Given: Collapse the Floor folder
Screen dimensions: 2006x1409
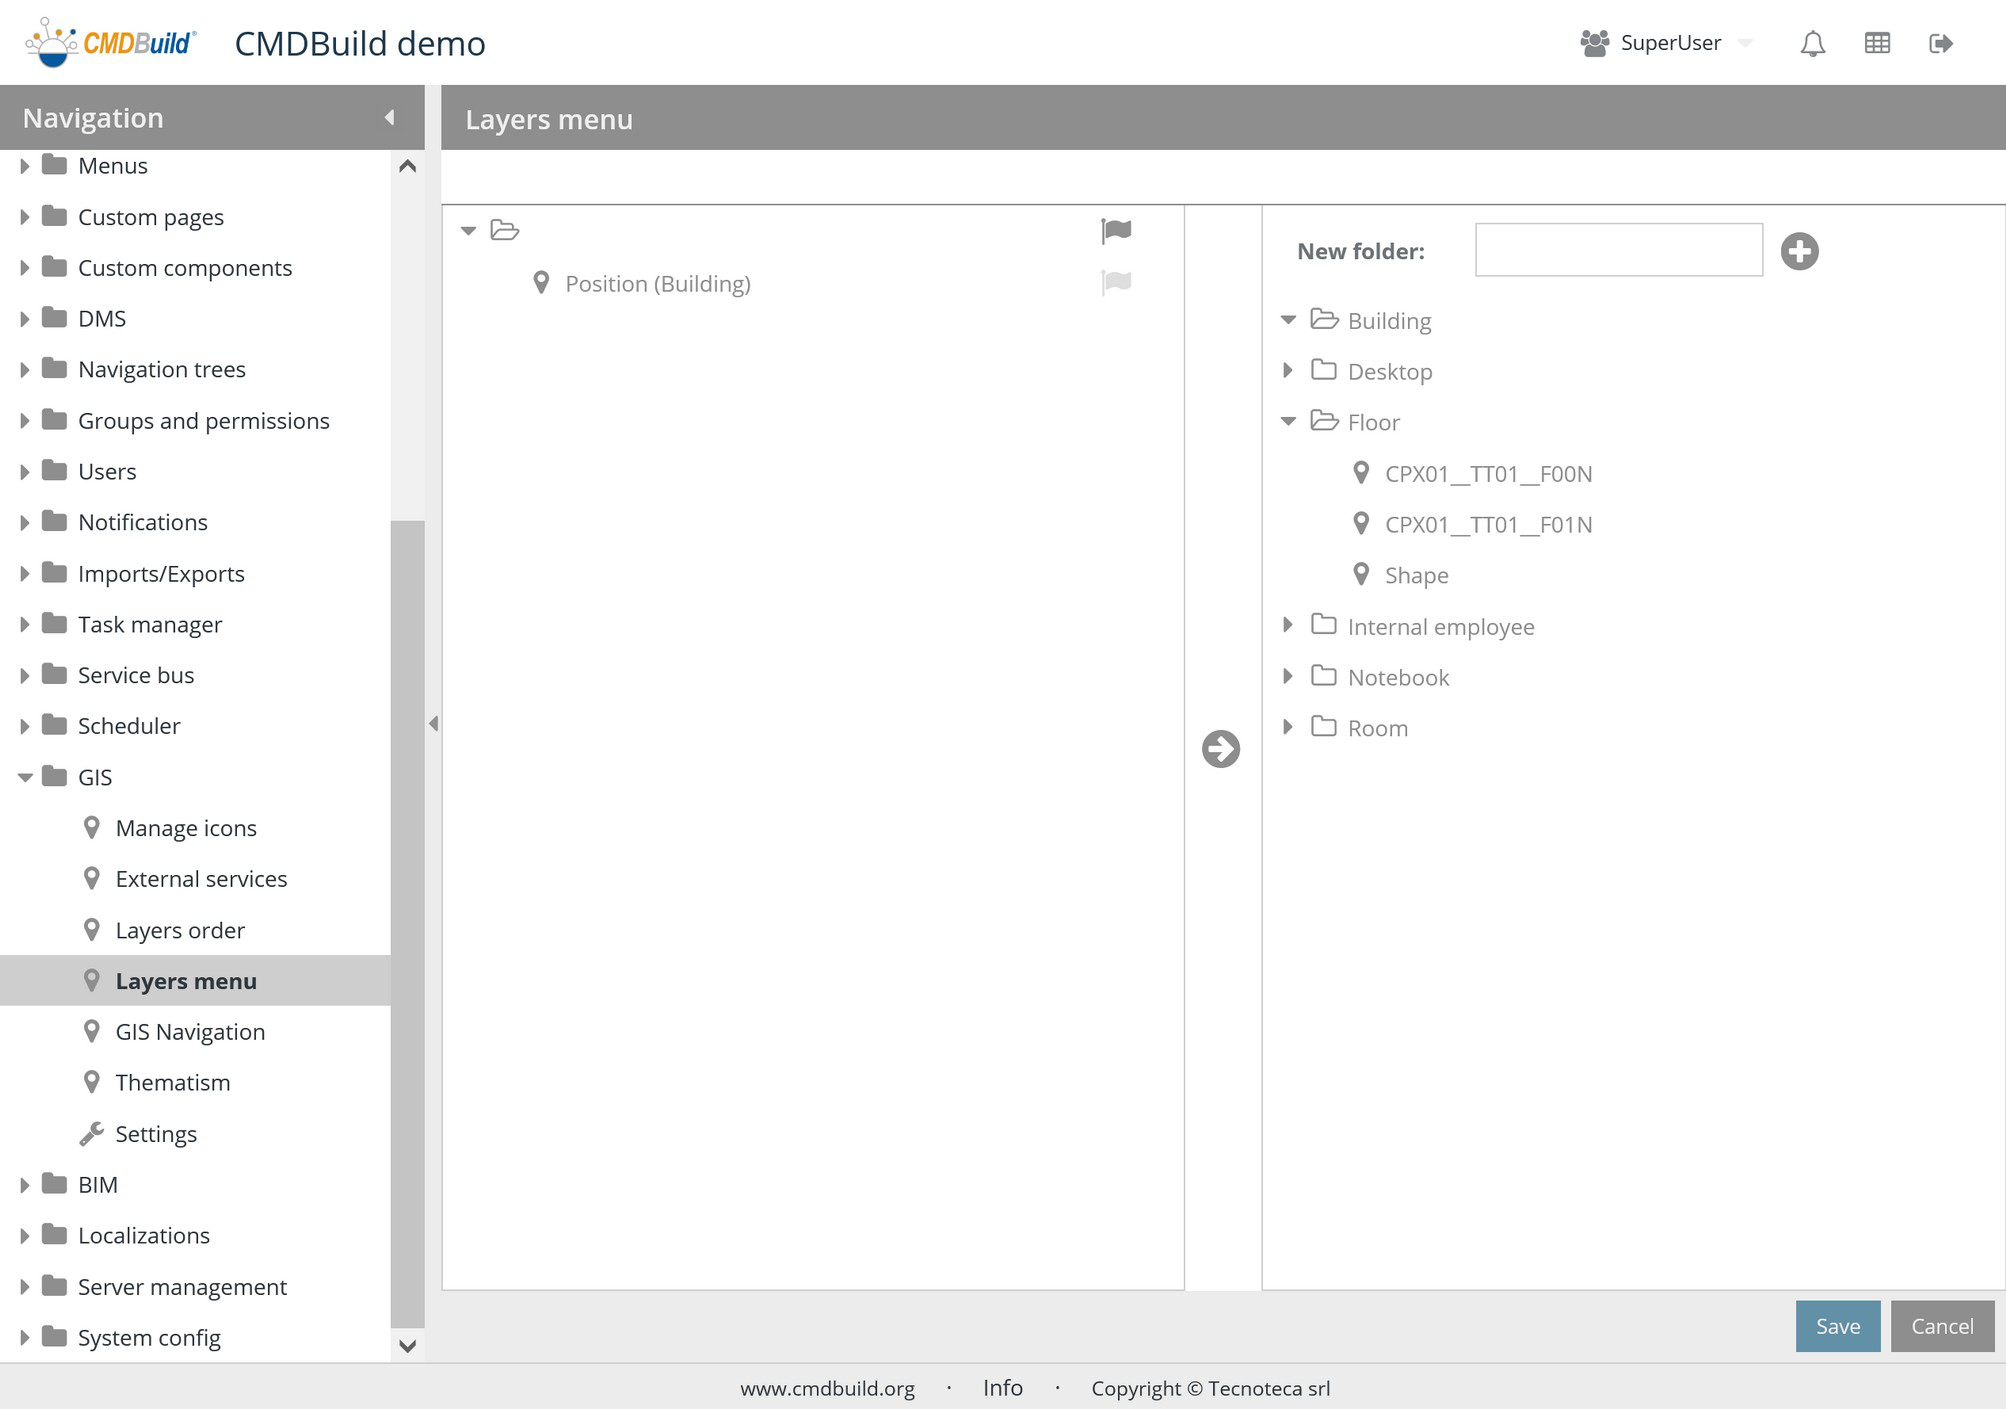Looking at the screenshot, I should click(1288, 422).
